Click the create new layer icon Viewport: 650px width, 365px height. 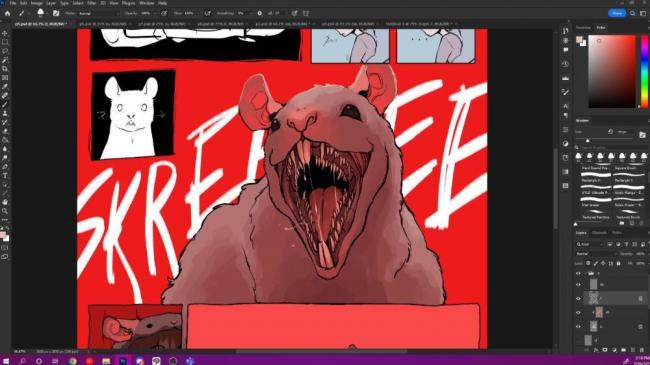tap(633, 350)
